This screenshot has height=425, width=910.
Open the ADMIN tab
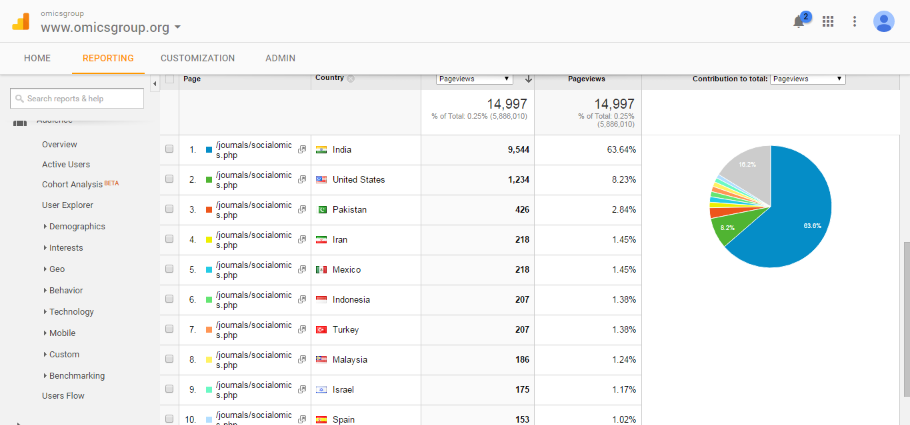tap(280, 58)
